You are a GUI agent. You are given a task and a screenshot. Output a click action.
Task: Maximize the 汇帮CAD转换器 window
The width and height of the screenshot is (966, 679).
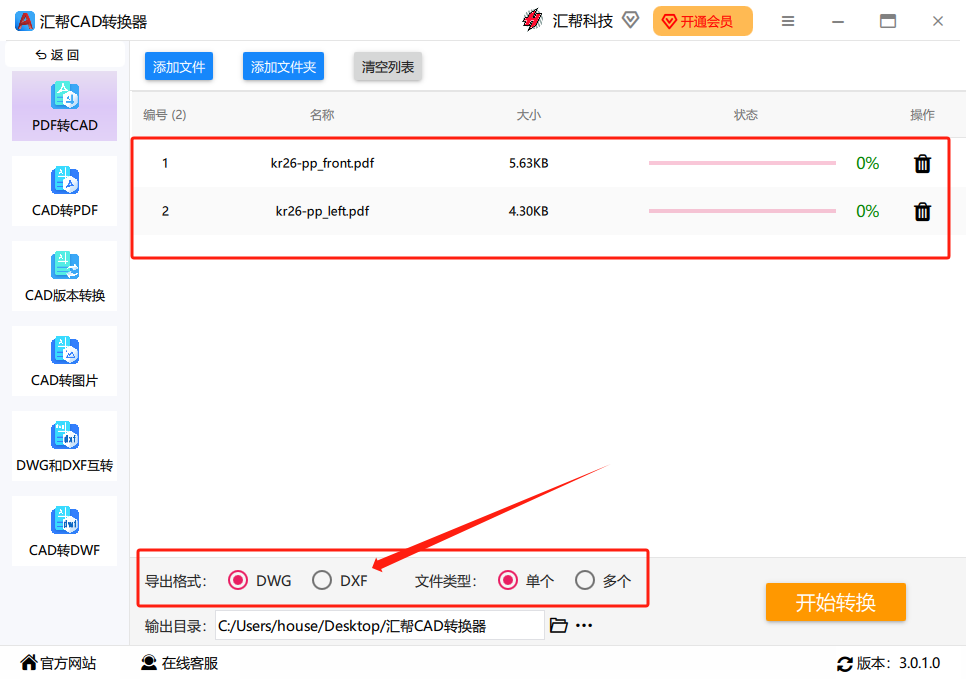coord(888,21)
